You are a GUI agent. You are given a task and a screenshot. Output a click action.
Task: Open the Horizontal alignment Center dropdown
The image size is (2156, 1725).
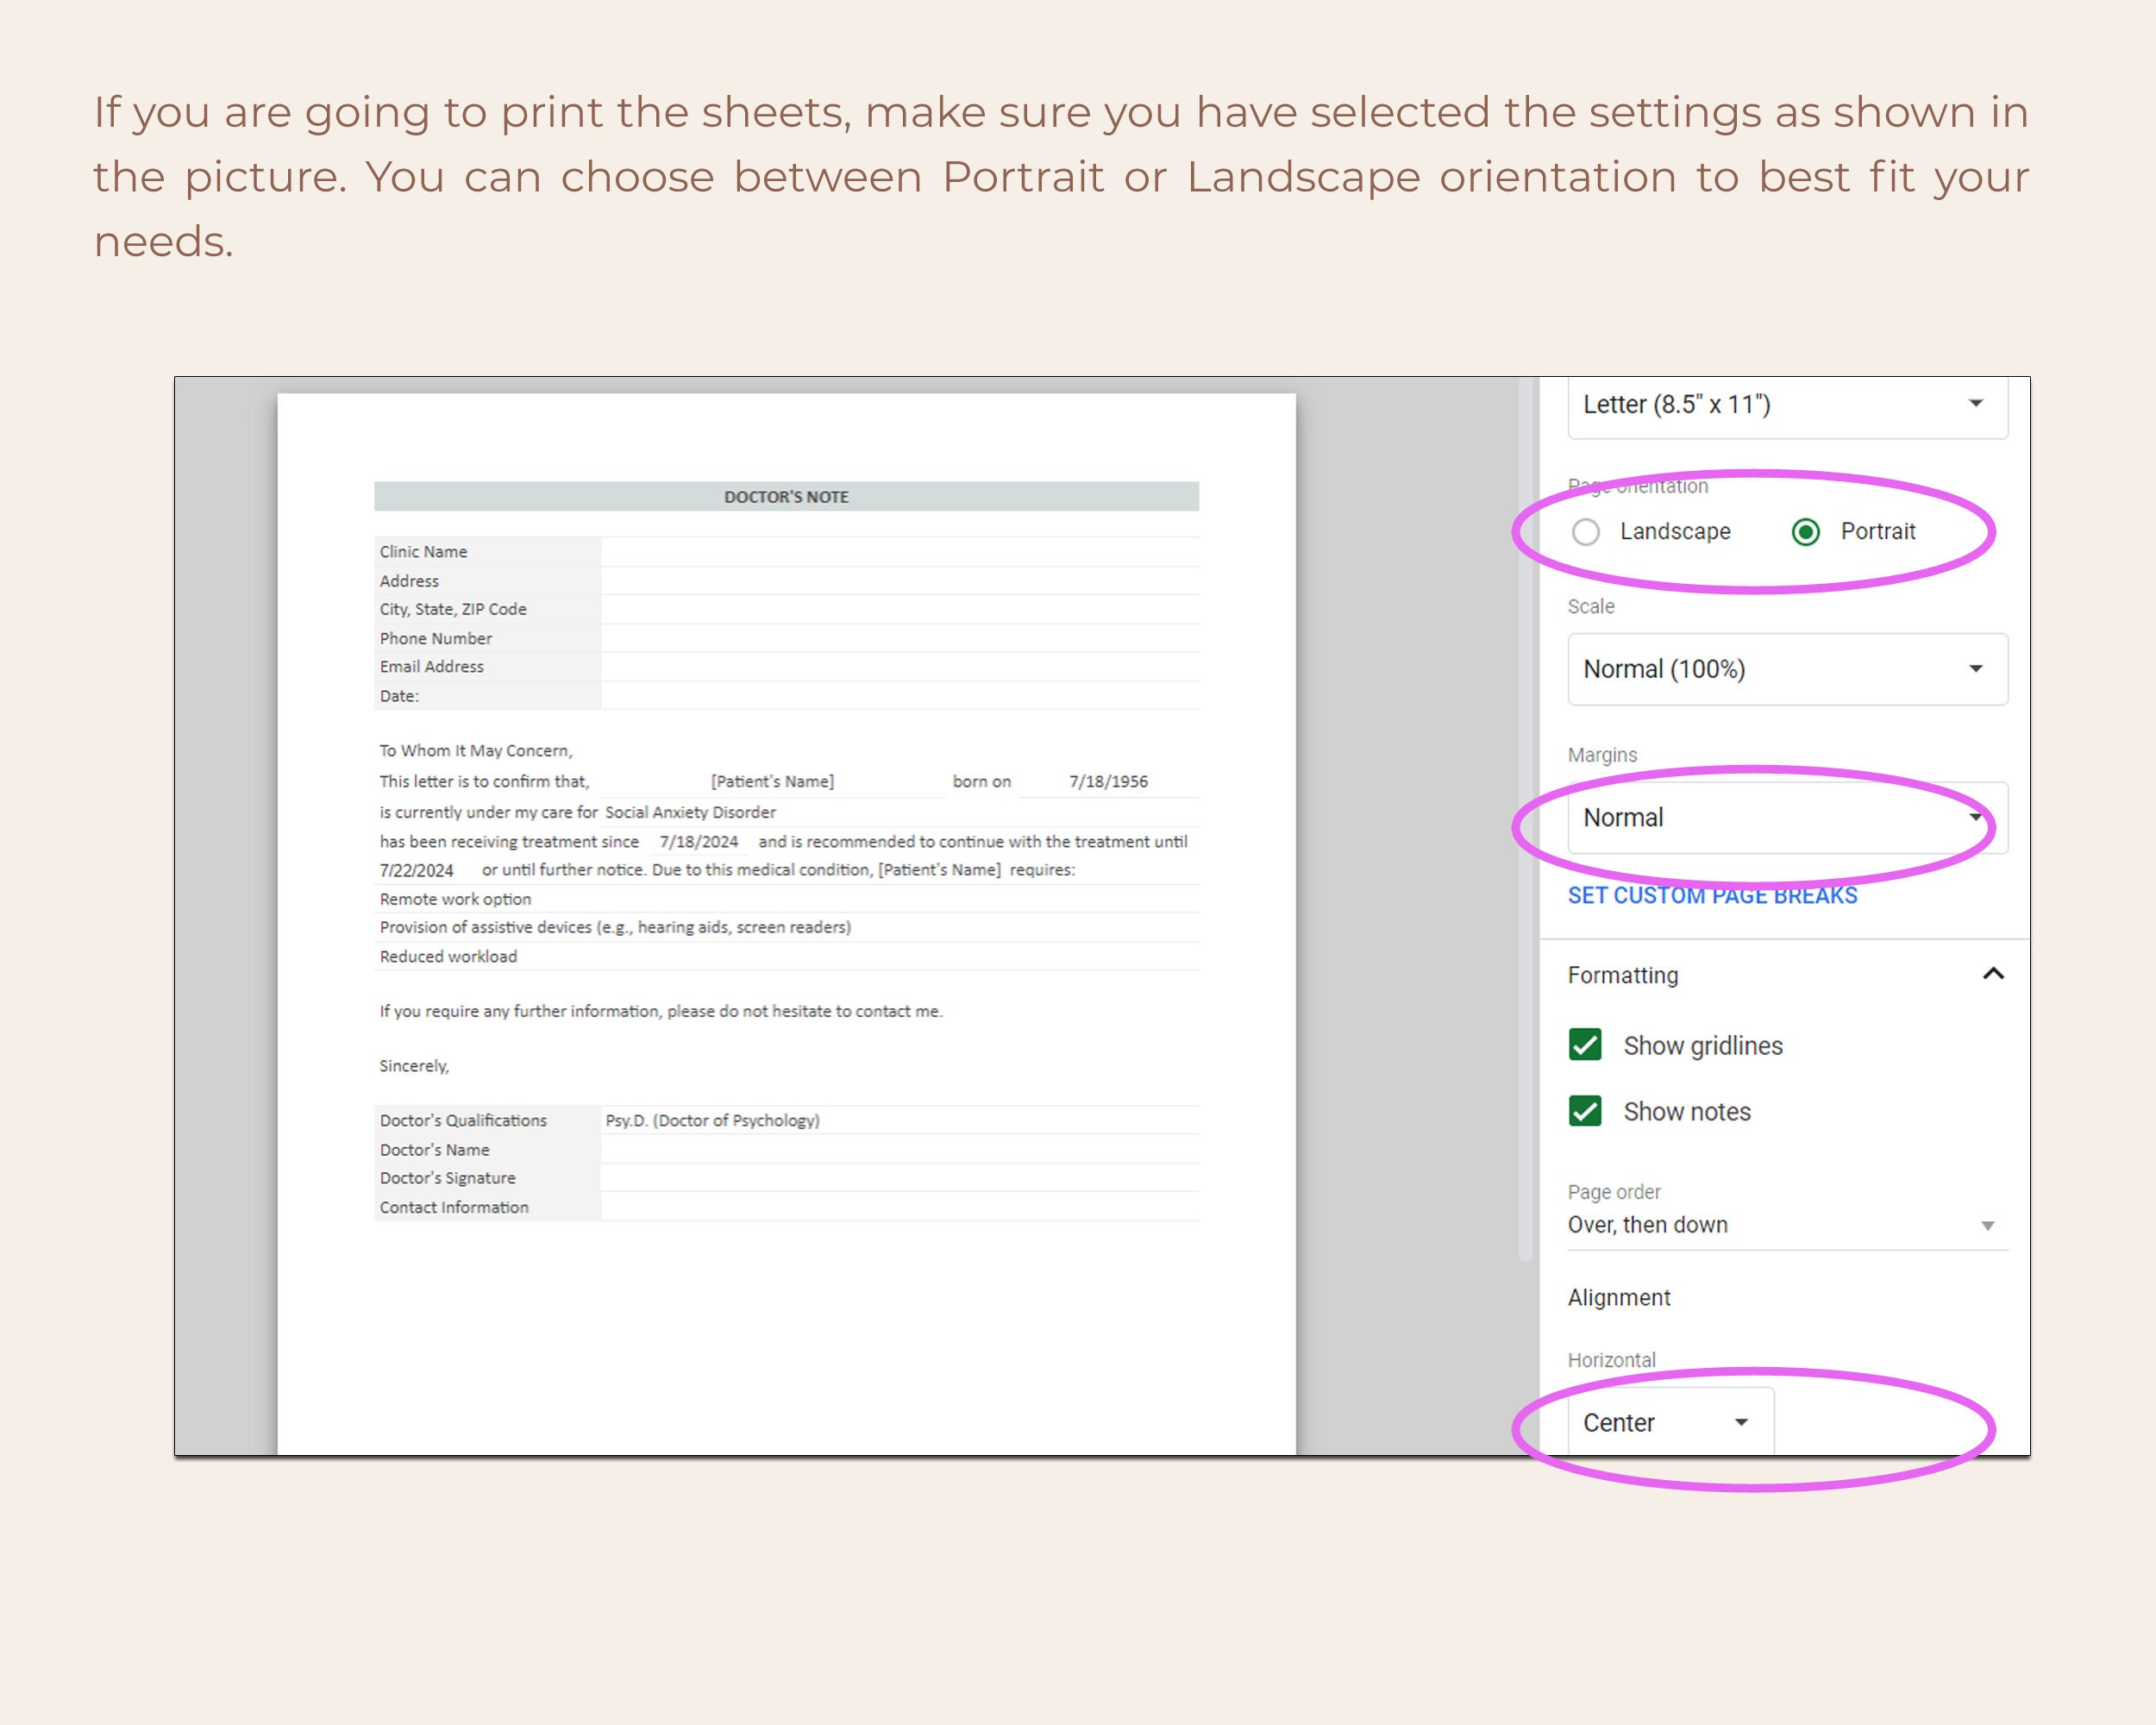pyautogui.click(x=1671, y=1422)
